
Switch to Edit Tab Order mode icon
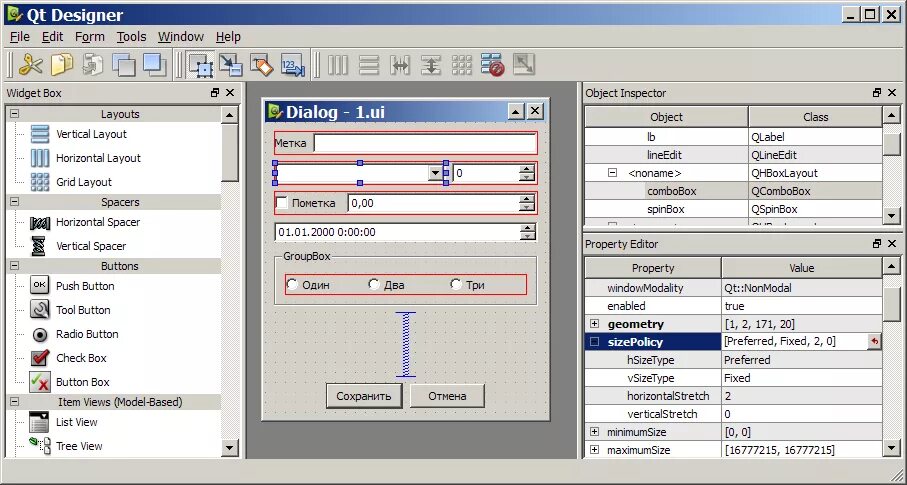pyautogui.click(x=293, y=64)
